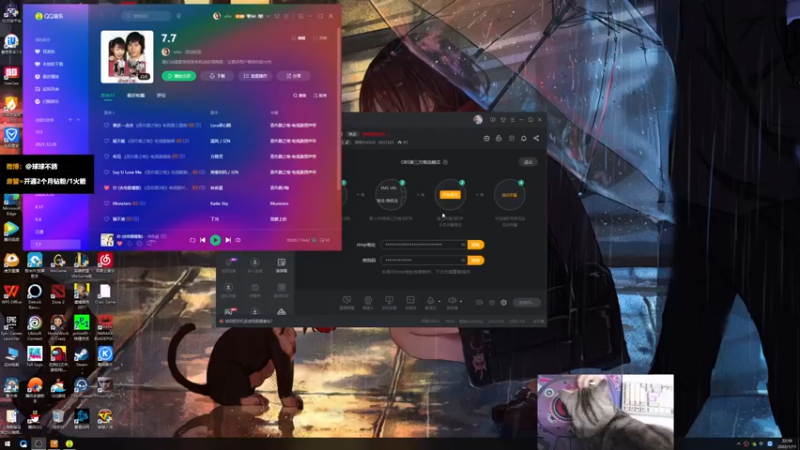Focus the QQ Music search field

click(x=146, y=16)
